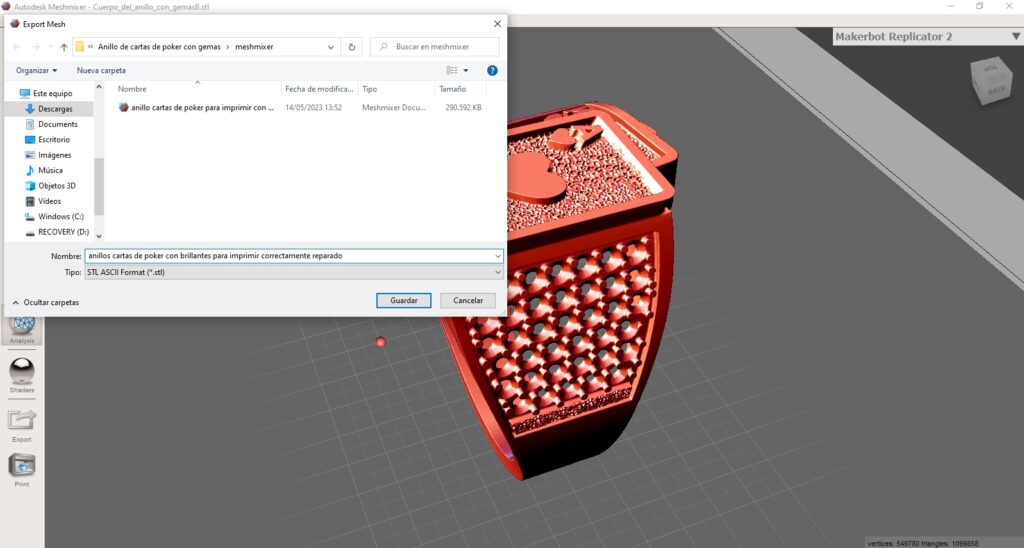
Task: Click the Buscar en meshmixer search box
Action: (x=440, y=47)
